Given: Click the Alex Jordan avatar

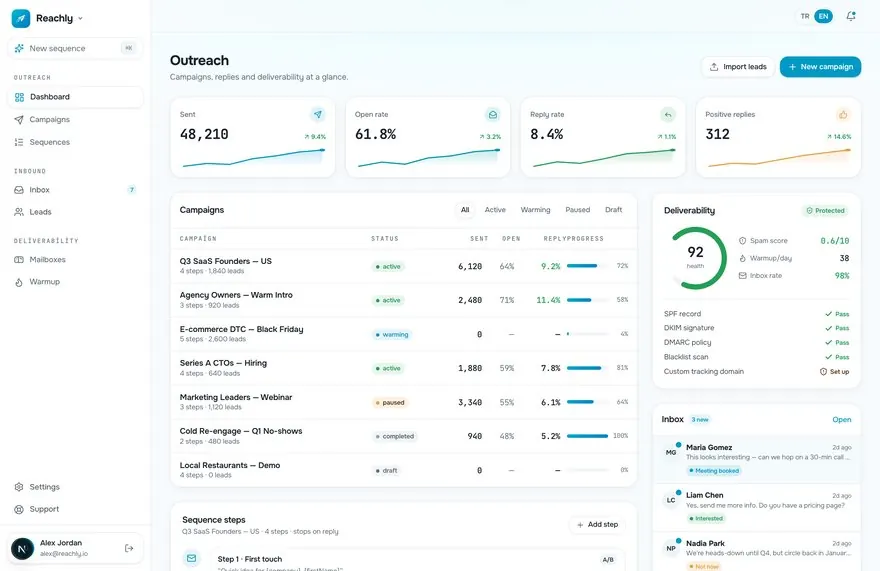Looking at the screenshot, I should (x=22, y=548).
